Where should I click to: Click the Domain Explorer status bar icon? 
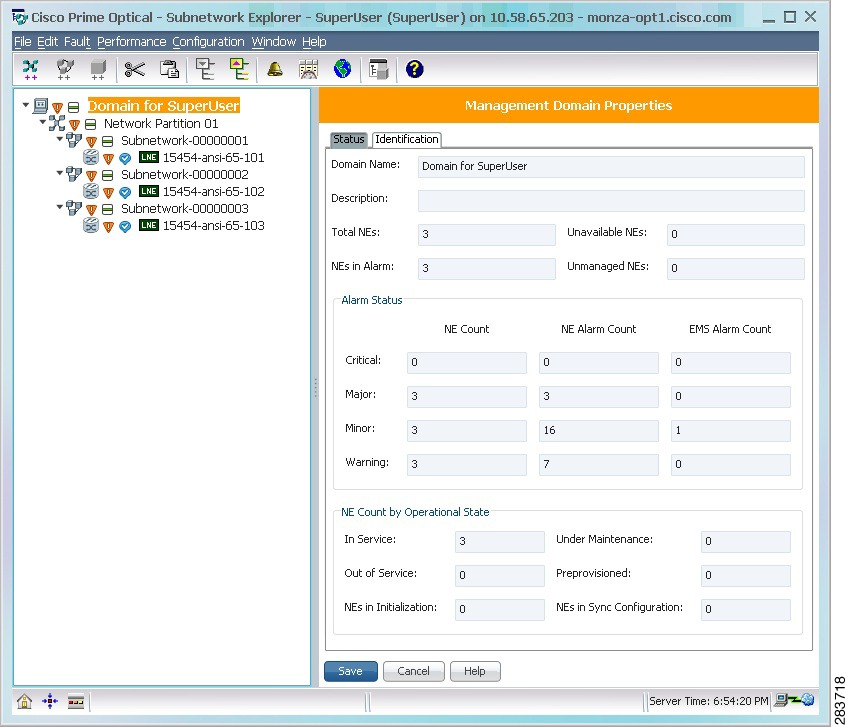[50, 702]
